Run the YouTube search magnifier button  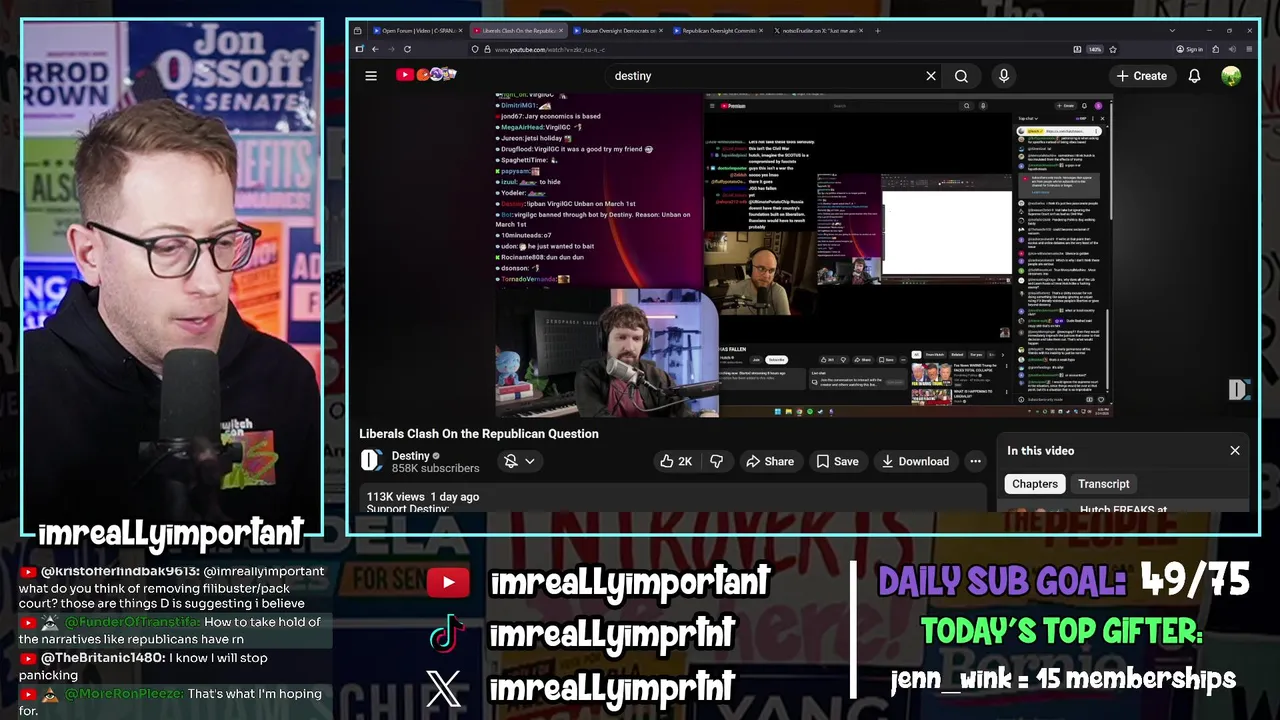click(961, 76)
